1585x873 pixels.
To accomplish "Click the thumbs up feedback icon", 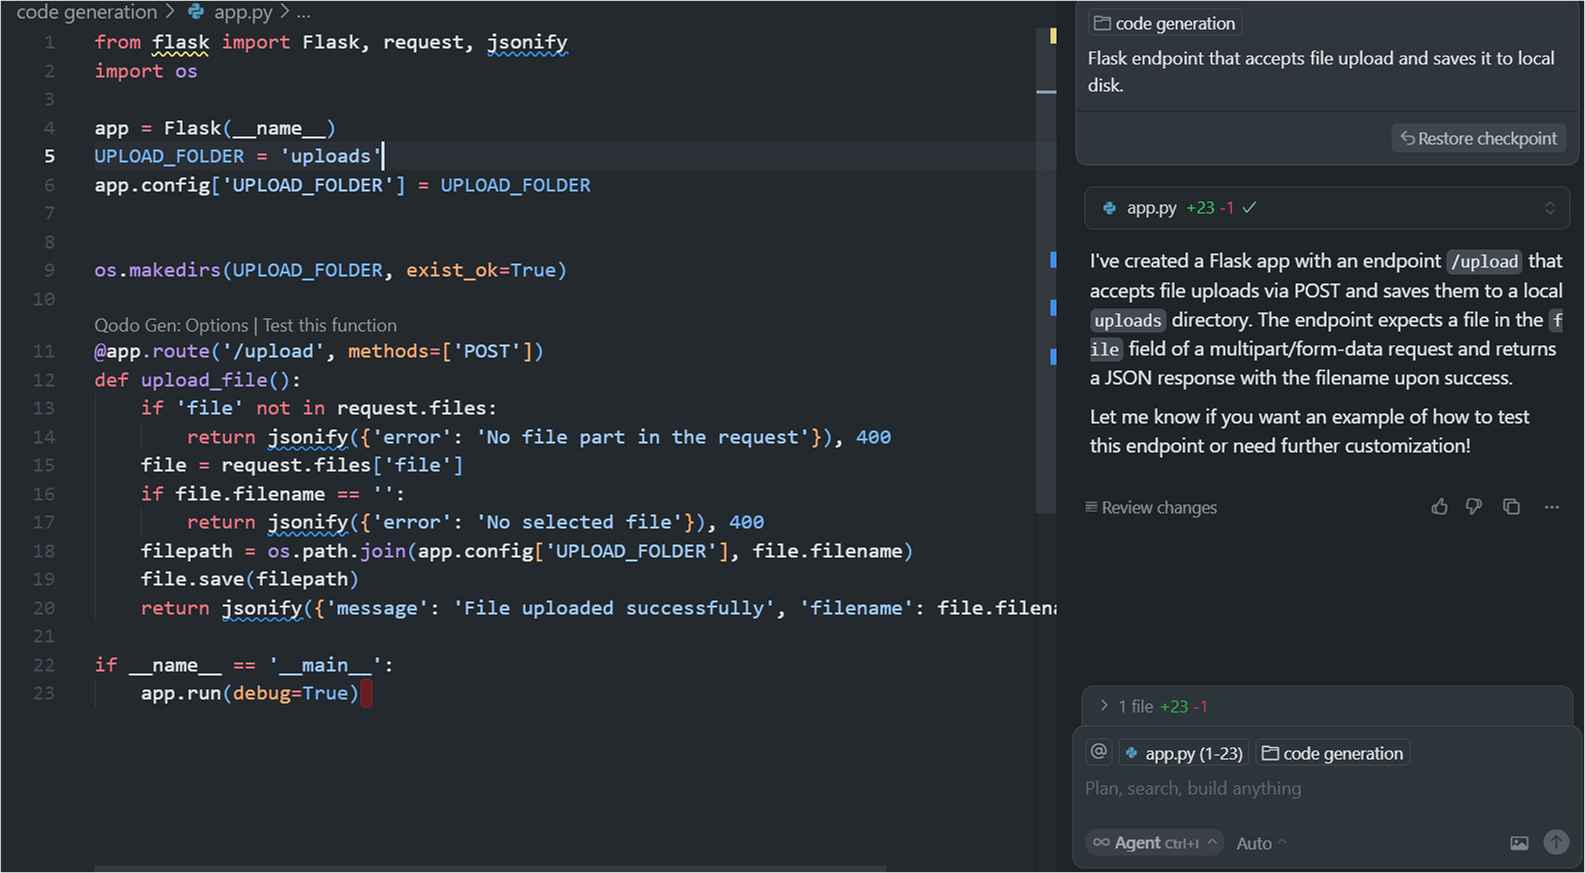I will (1439, 507).
